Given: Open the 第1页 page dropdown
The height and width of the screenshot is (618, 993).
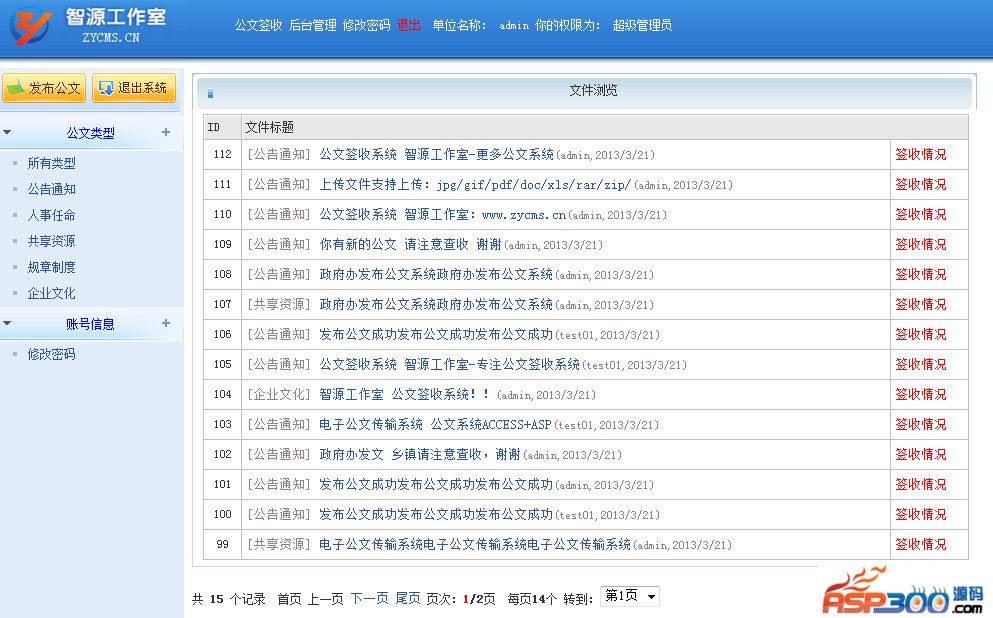Looking at the screenshot, I should tap(629, 596).
